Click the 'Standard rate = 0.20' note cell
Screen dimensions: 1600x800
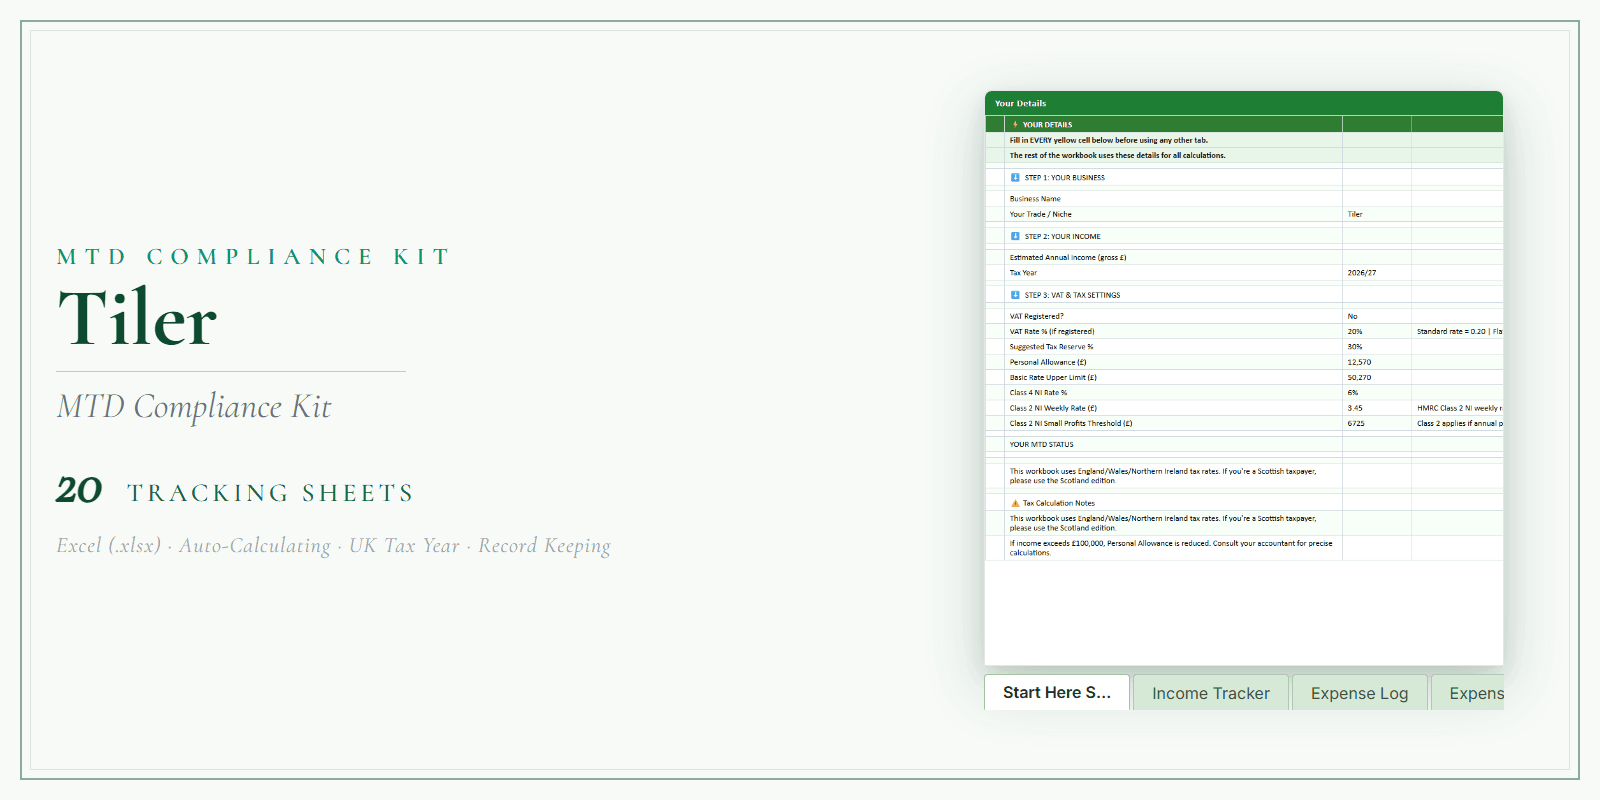(1457, 331)
